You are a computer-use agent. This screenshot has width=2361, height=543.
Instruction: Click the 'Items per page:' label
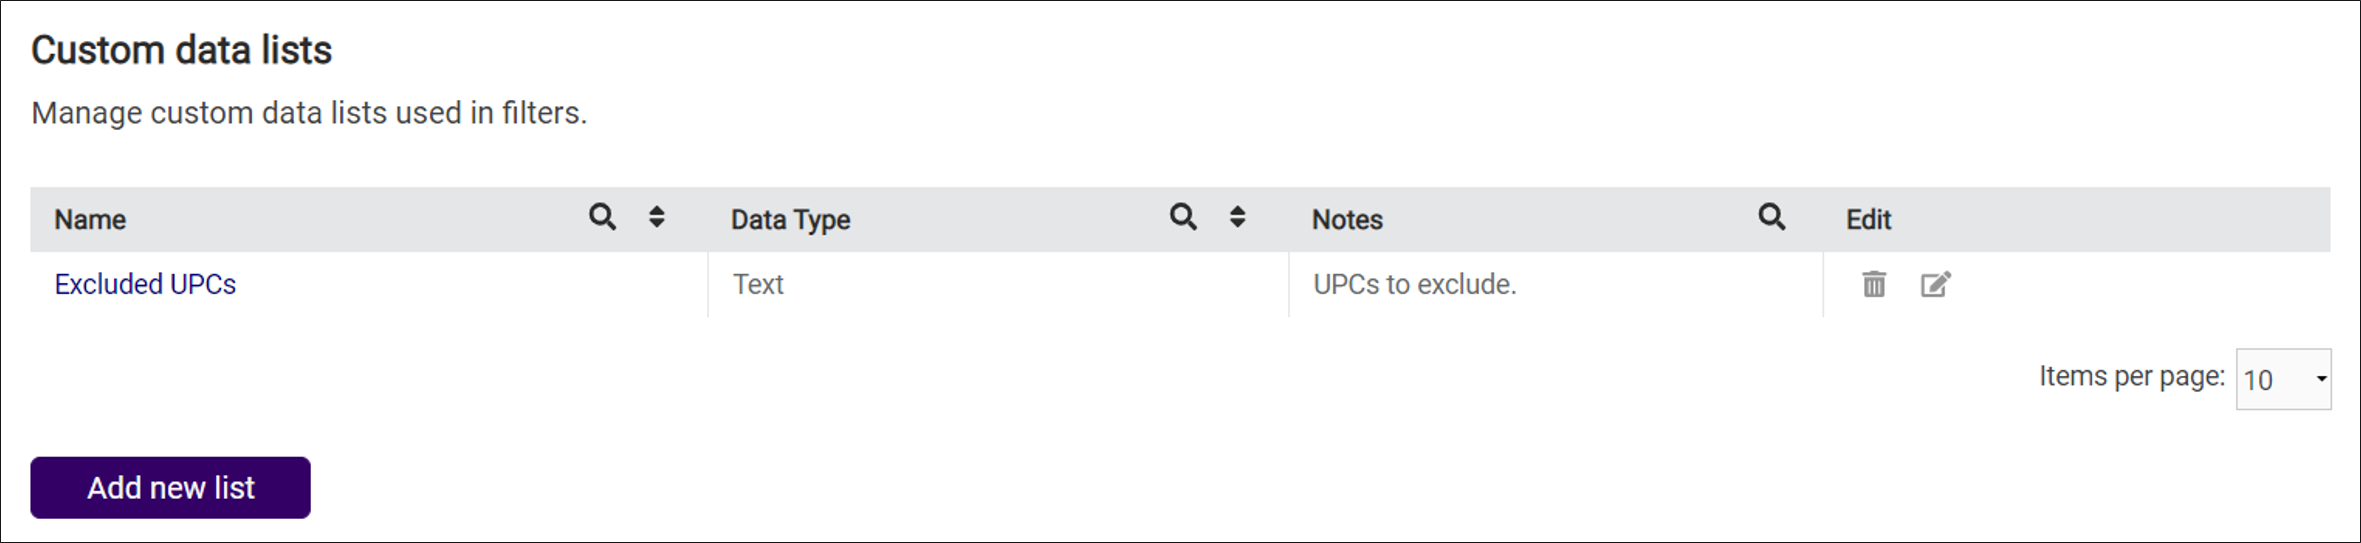(x=2131, y=376)
